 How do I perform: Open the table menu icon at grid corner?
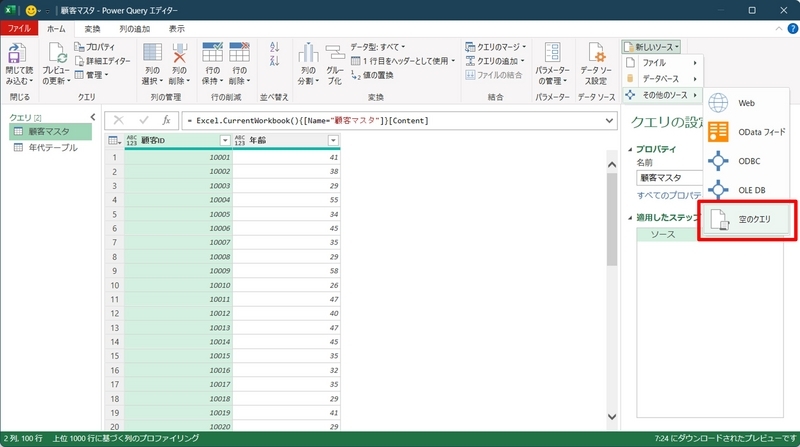[114, 140]
